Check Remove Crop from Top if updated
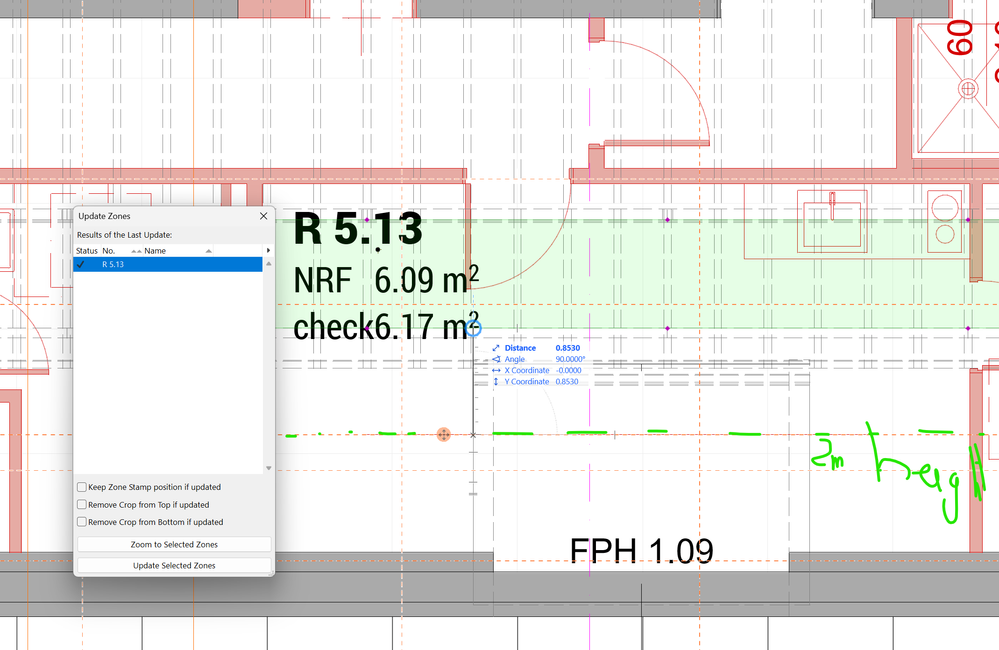999x650 pixels. pos(82,505)
